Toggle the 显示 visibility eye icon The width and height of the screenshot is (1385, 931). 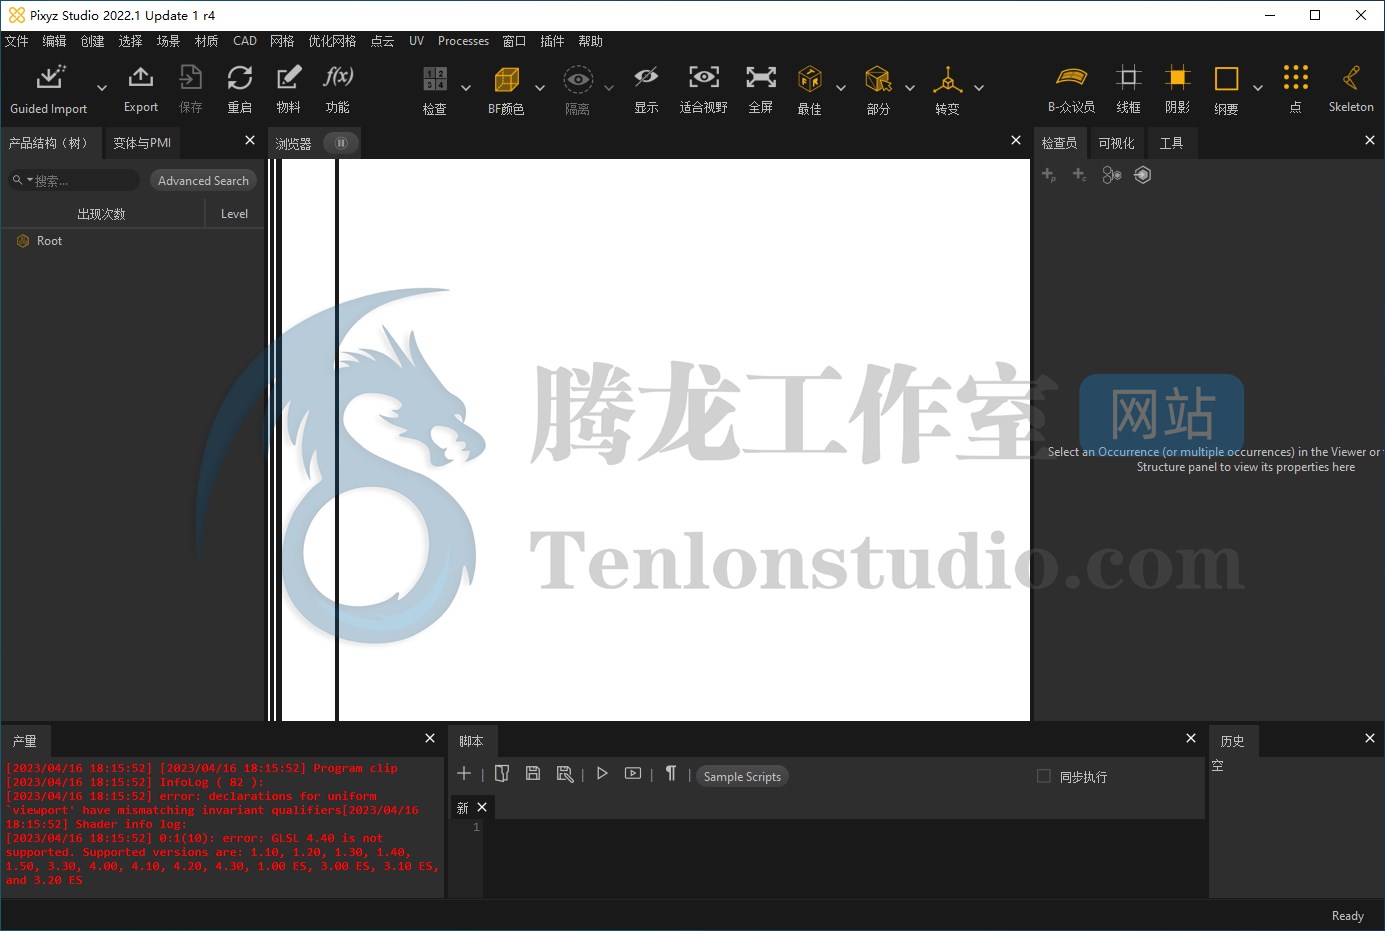click(647, 77)
